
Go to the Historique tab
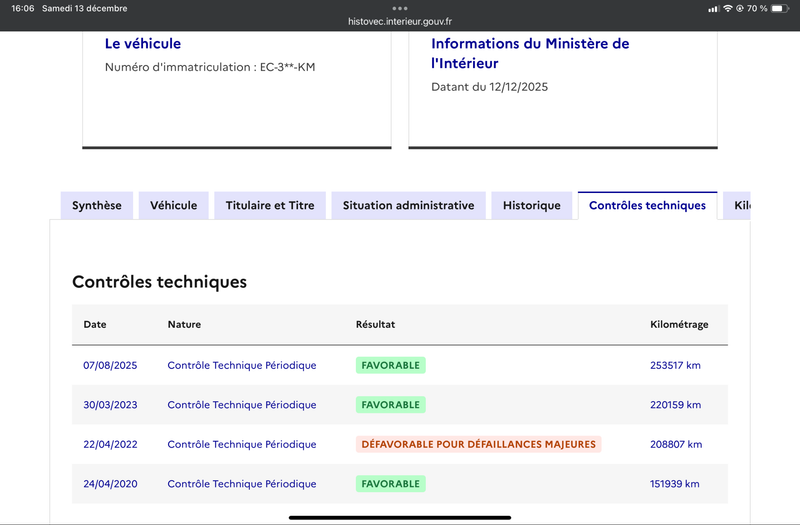(x=532, y=206)
